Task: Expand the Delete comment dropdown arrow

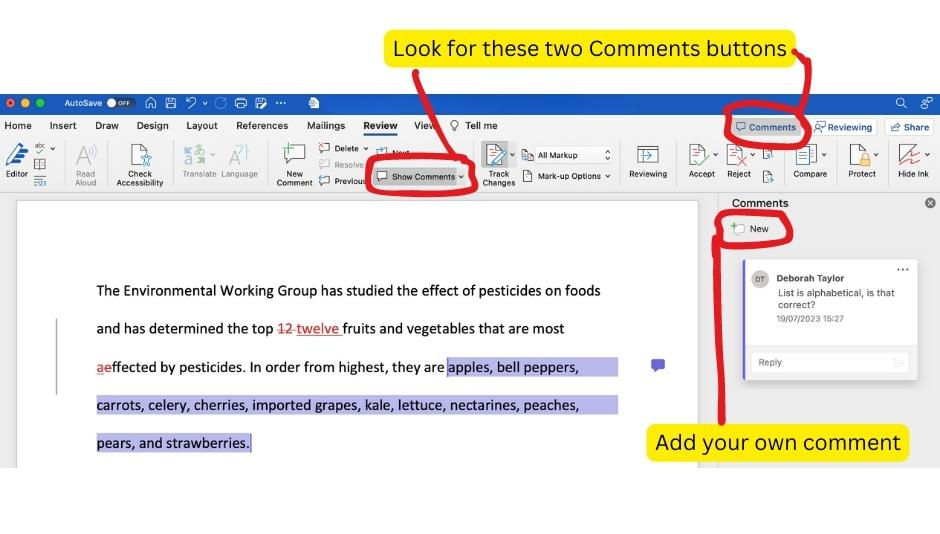Action: click(366, 149)
